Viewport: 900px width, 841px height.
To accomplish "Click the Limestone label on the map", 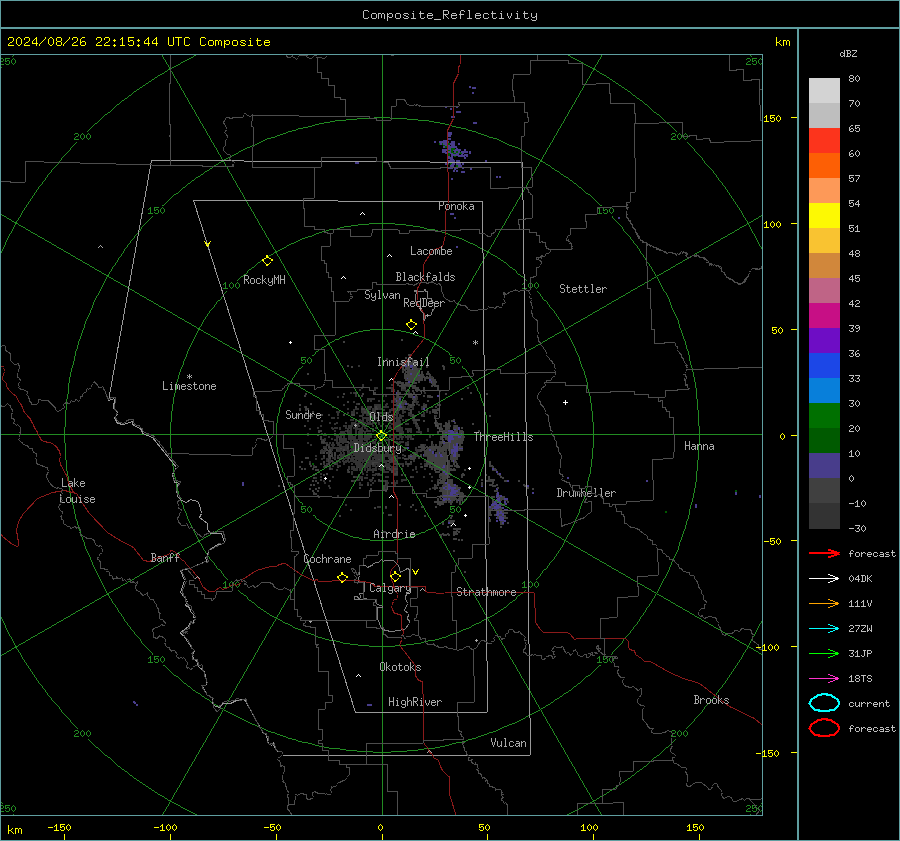I will (x=189, y=386).
